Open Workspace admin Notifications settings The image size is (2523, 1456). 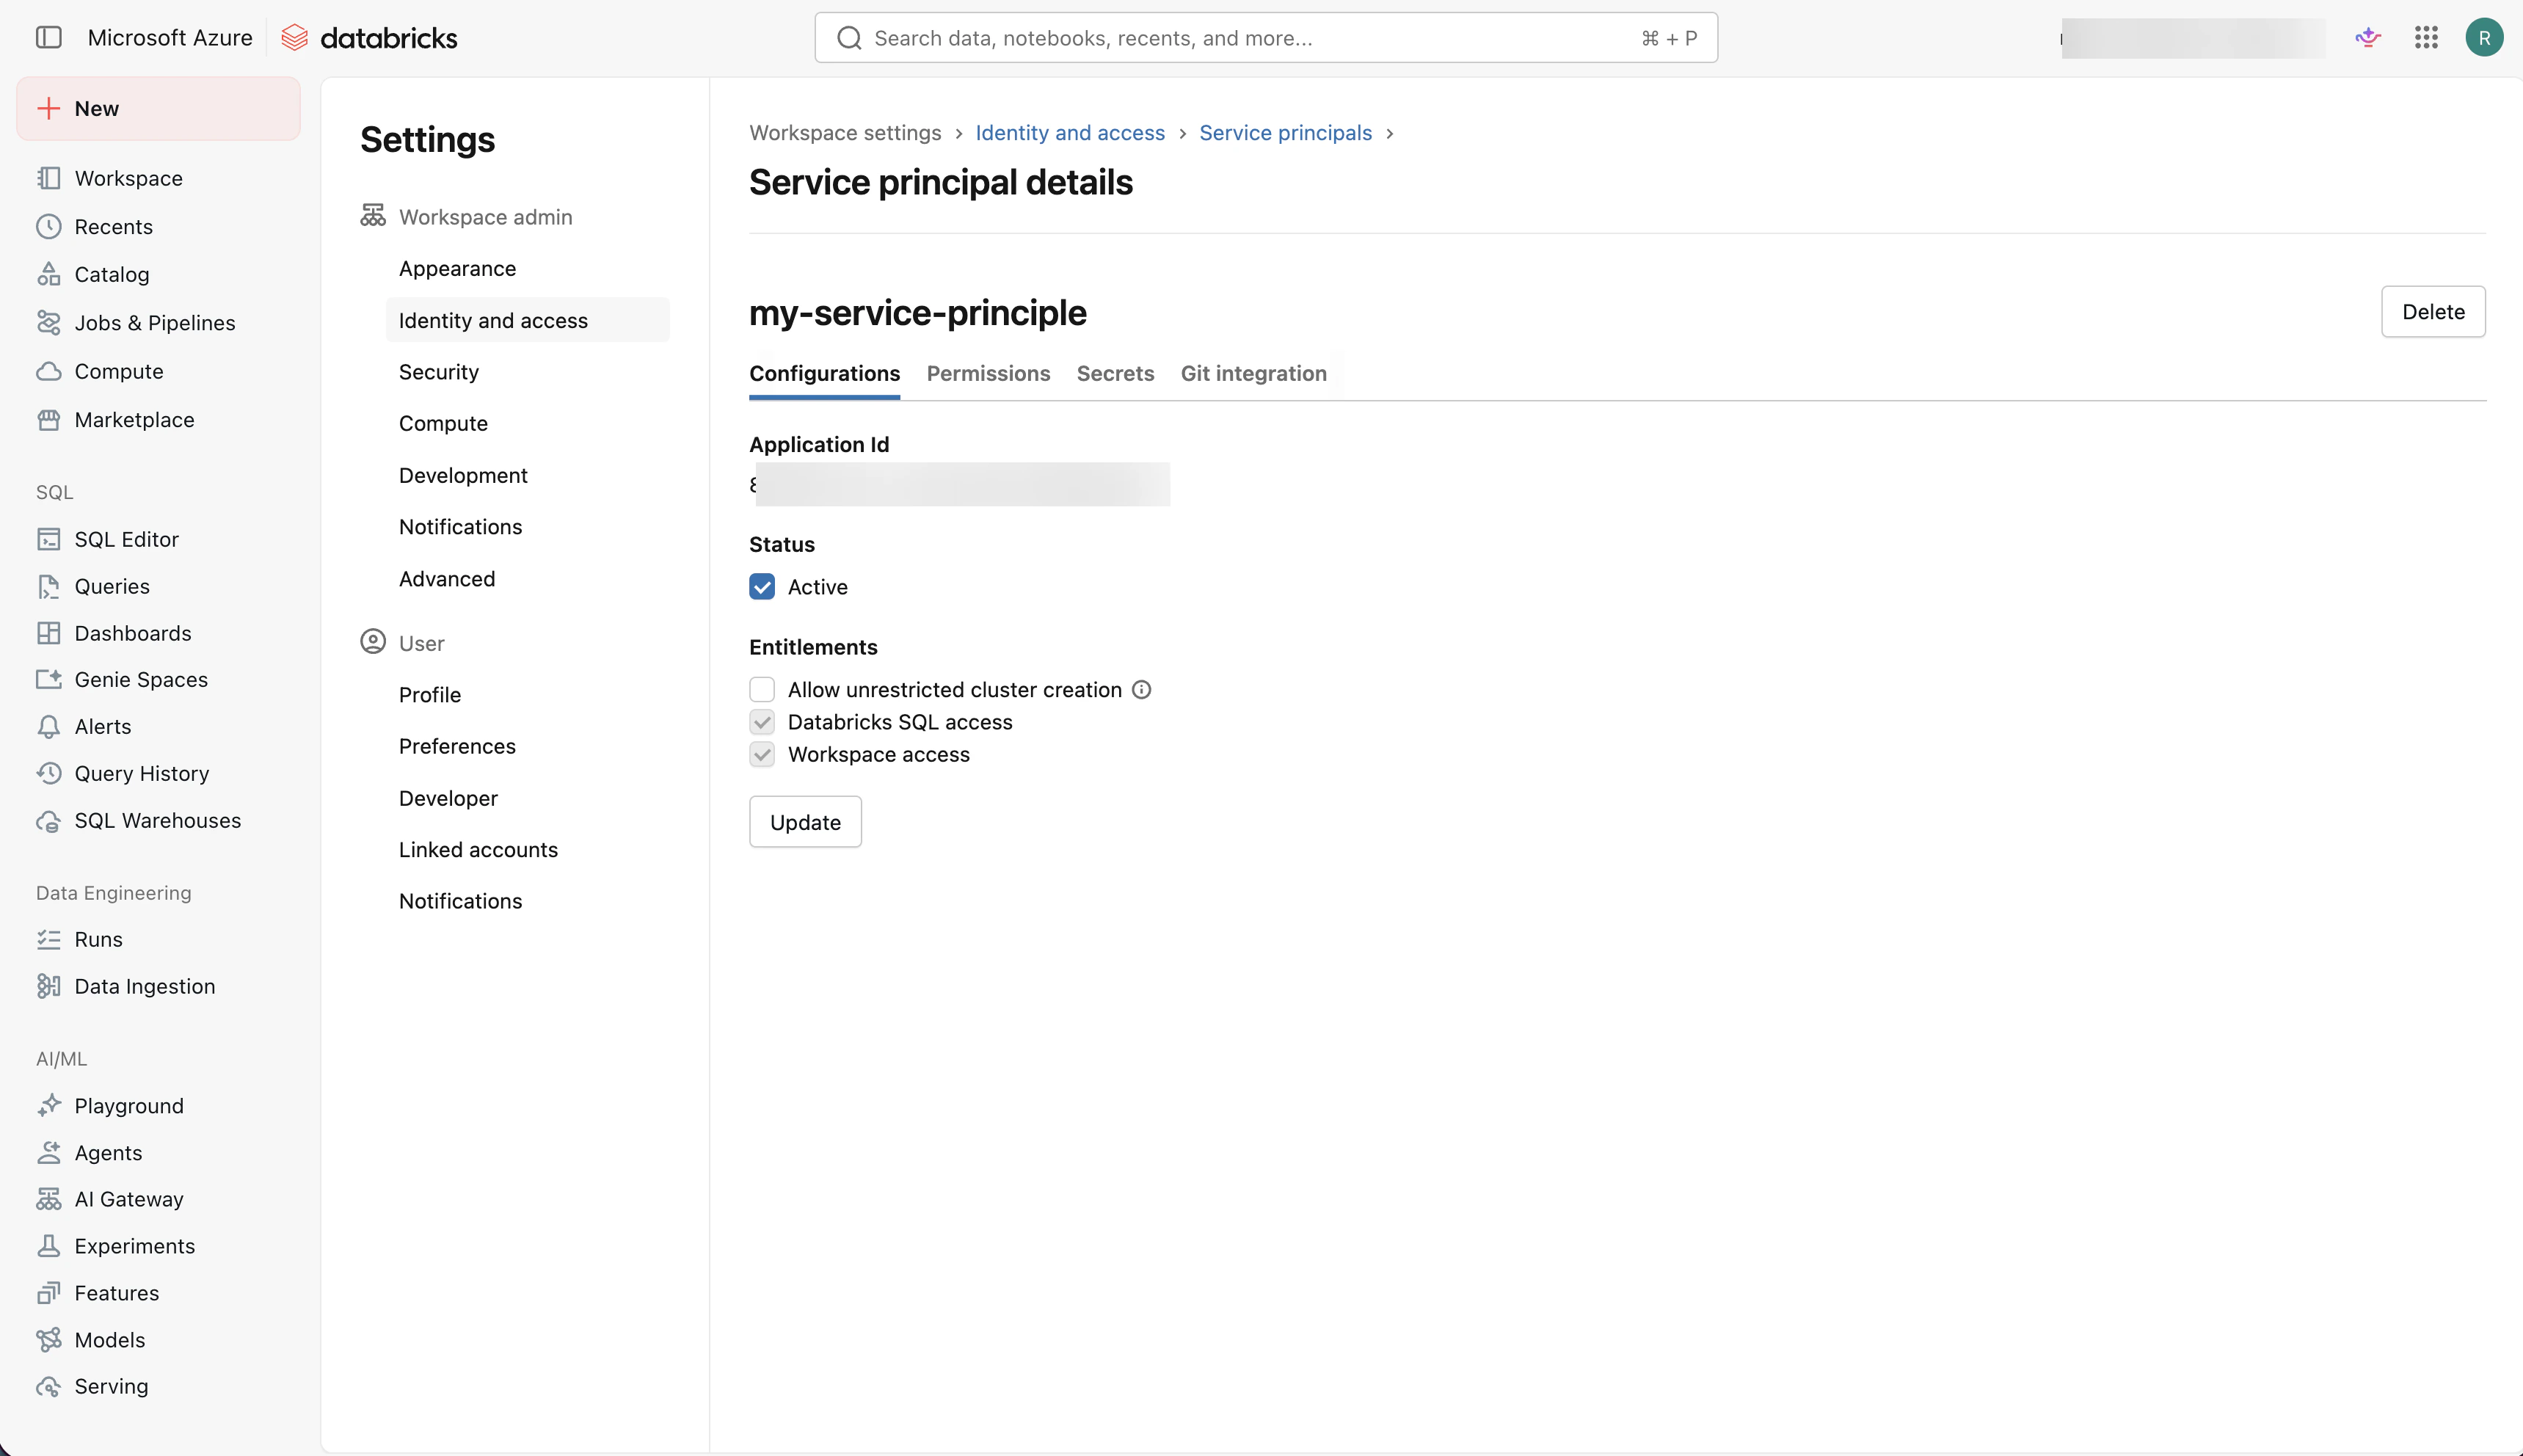[x=527, y=527]
